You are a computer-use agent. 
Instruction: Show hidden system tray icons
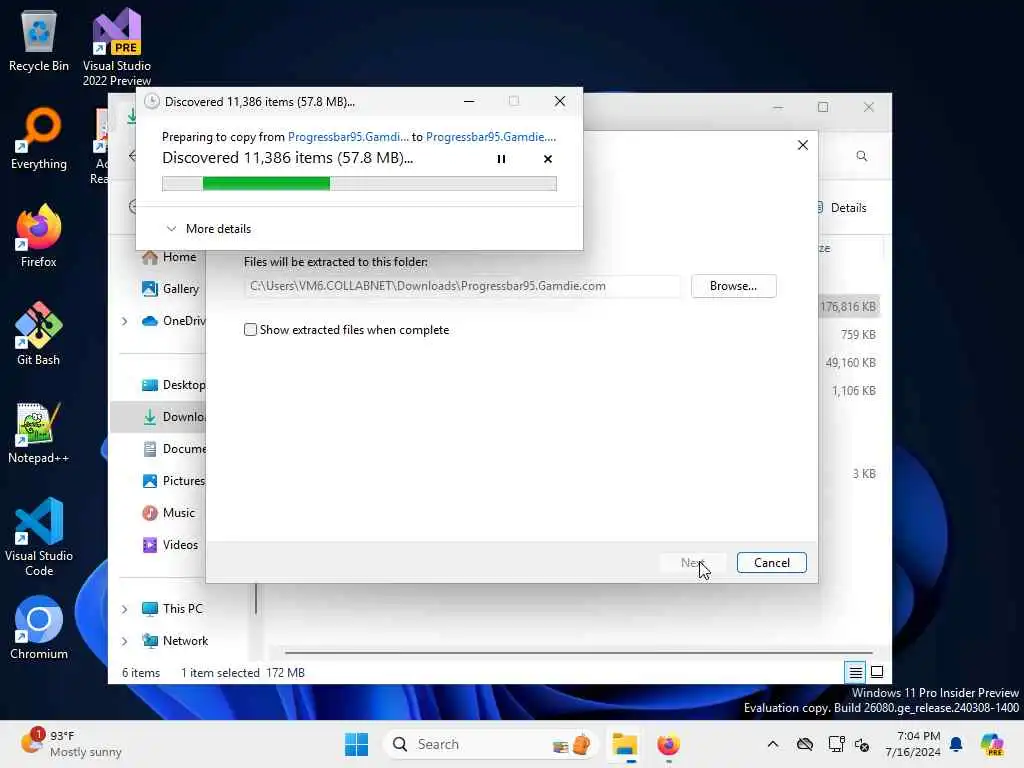pyautogui.click(x=773, y=744)
